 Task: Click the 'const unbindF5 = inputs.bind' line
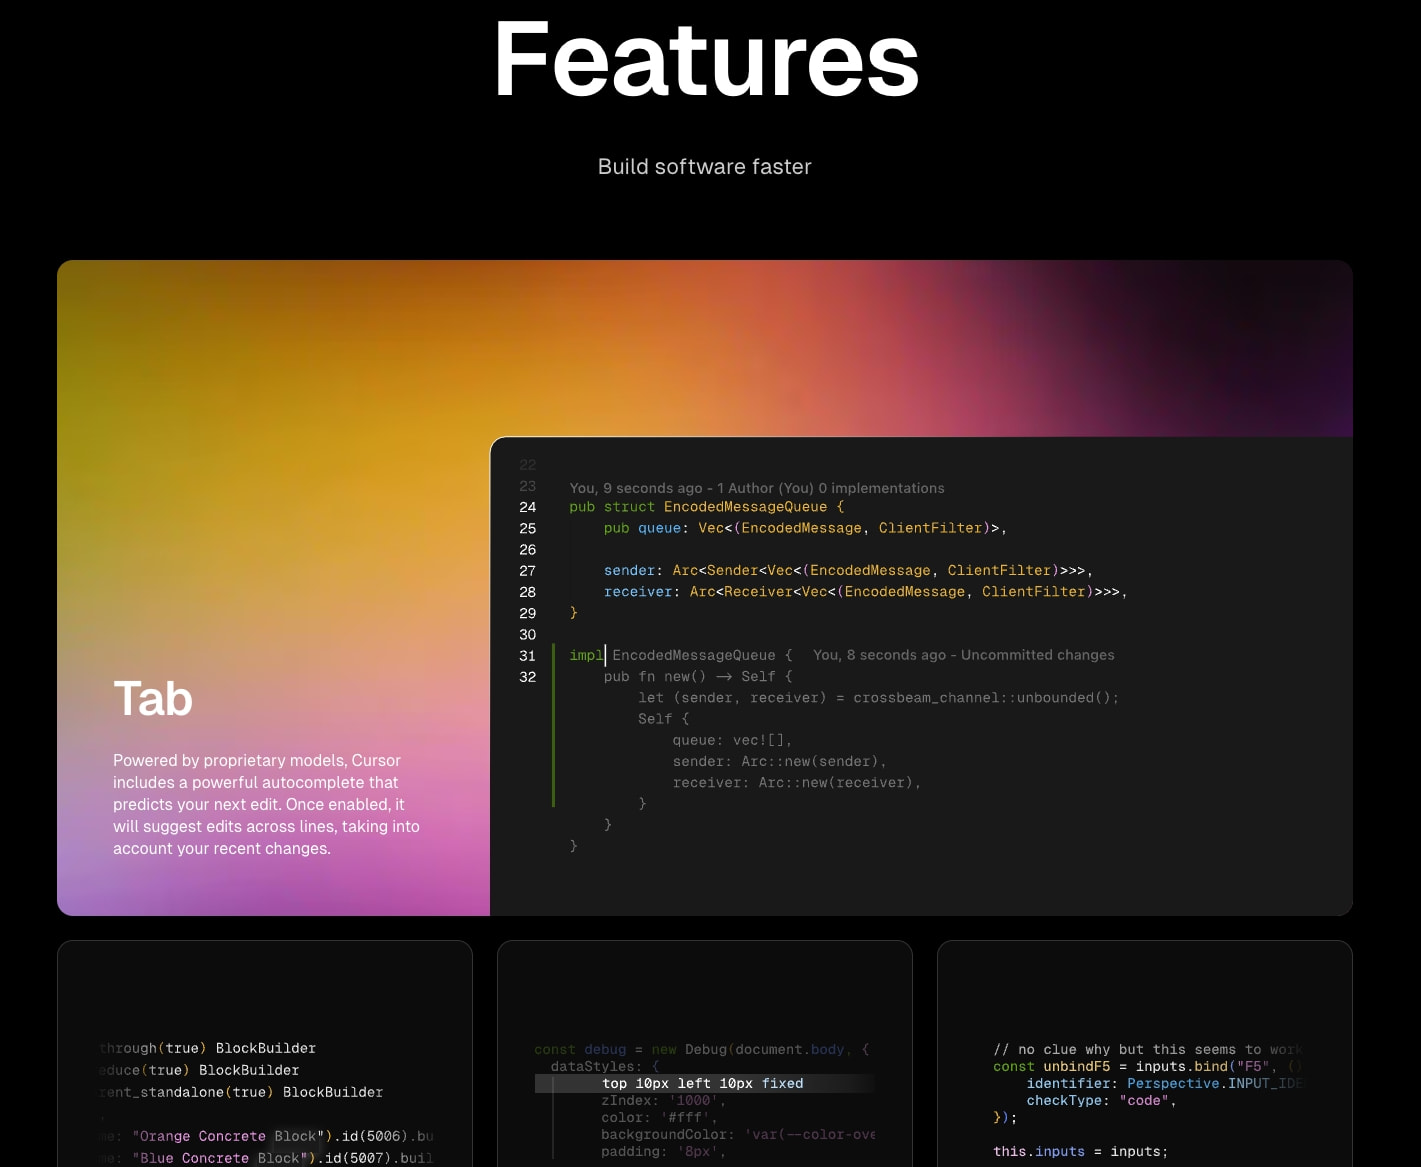pos(1148,1066)
